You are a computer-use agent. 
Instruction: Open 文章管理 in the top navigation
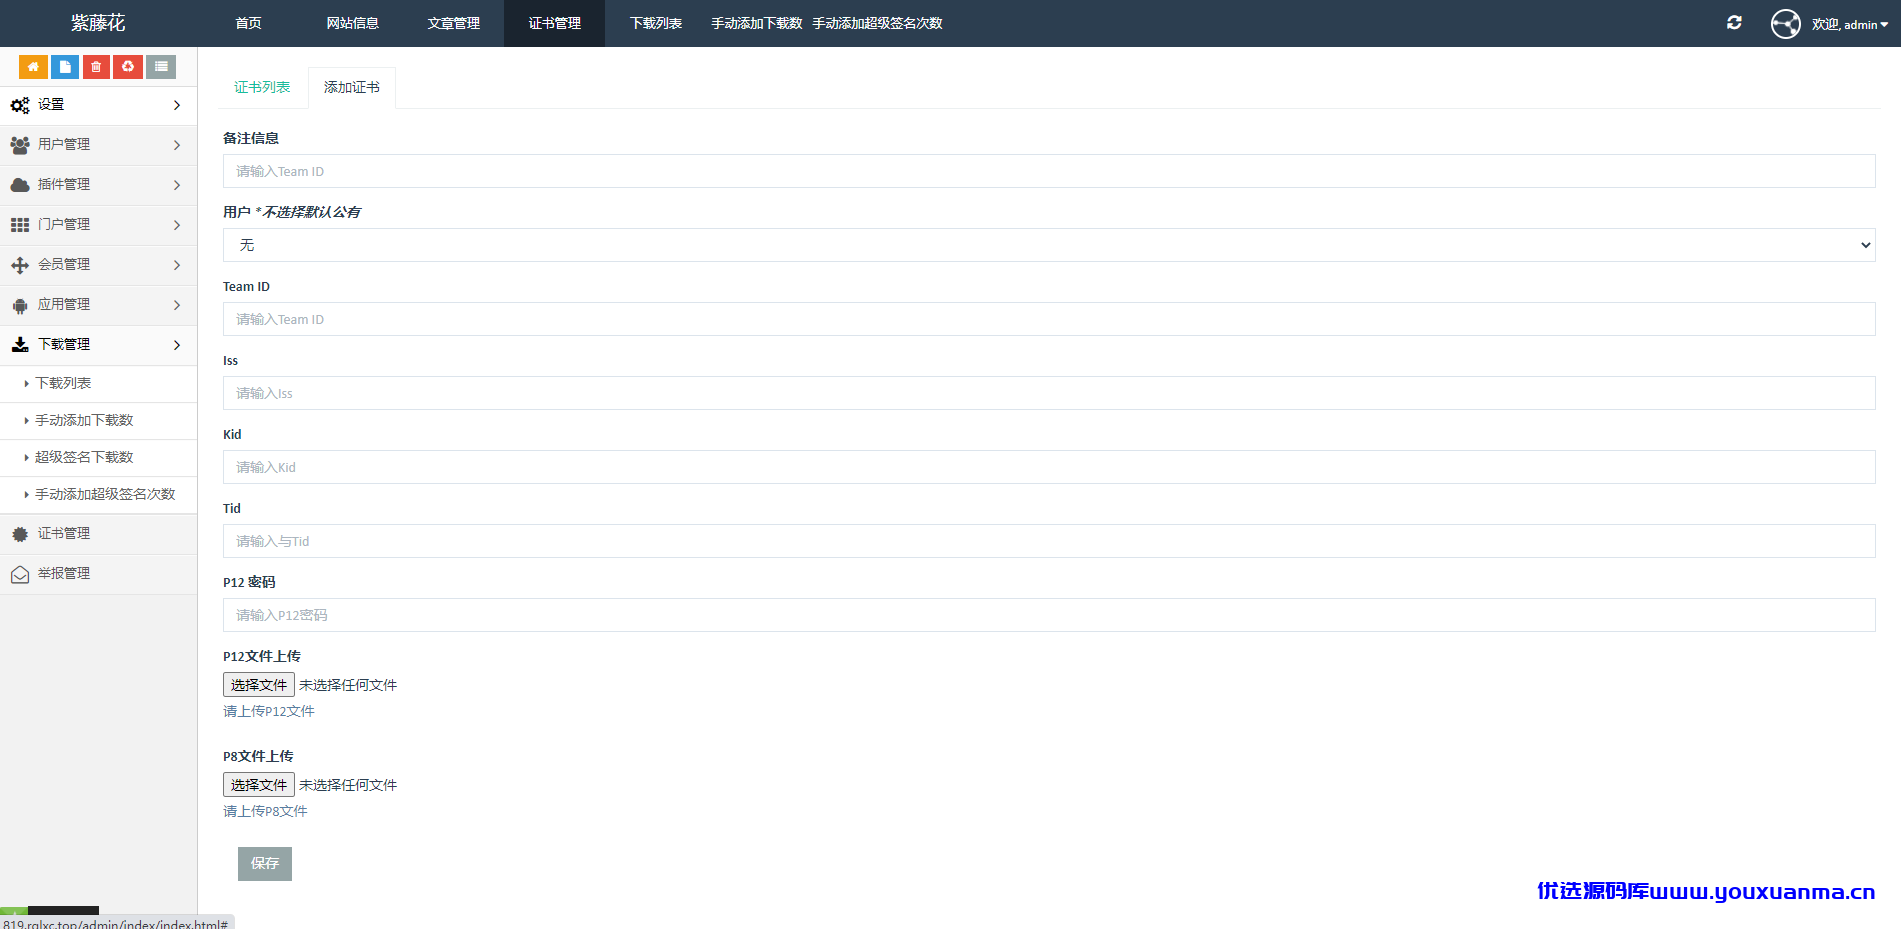tap(454, 23)
